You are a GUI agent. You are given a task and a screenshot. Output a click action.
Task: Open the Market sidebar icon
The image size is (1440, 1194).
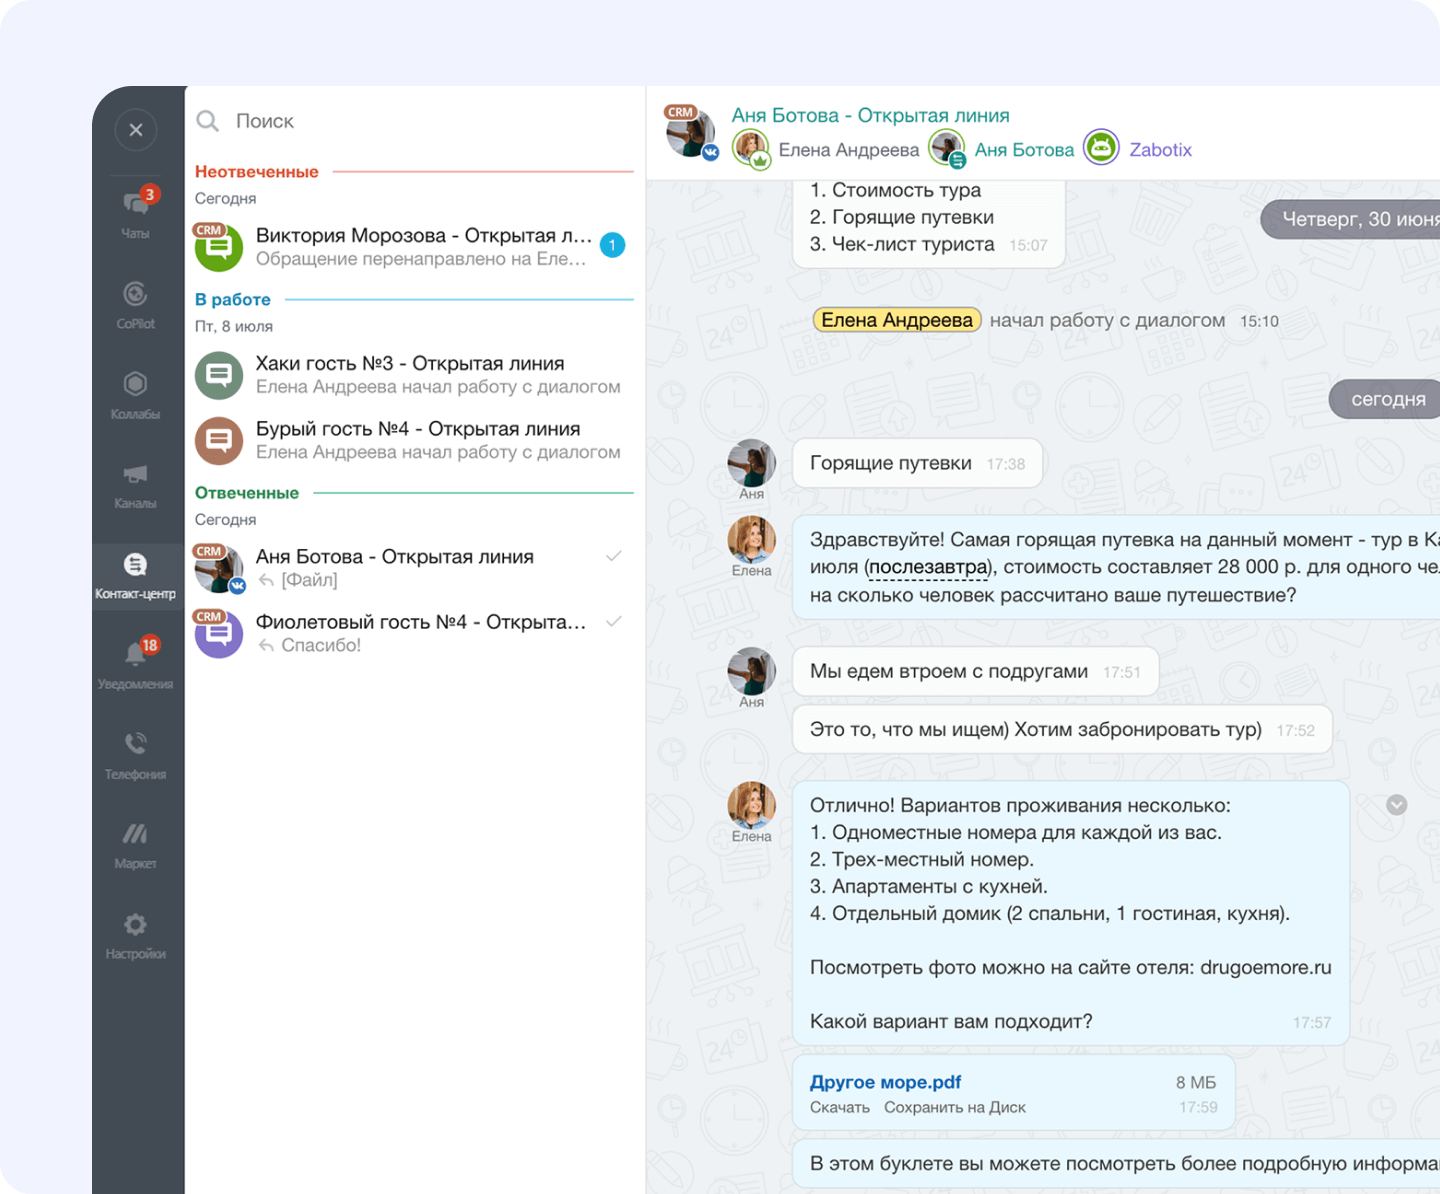135,843
